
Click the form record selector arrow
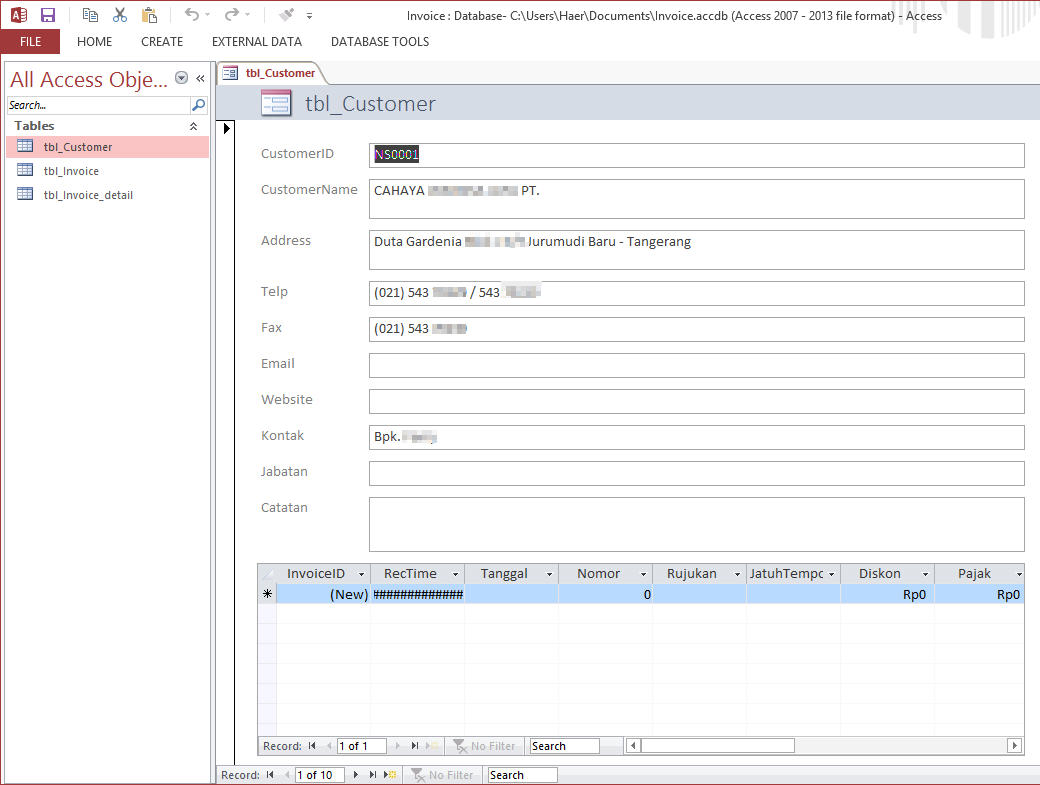[226, 128]
